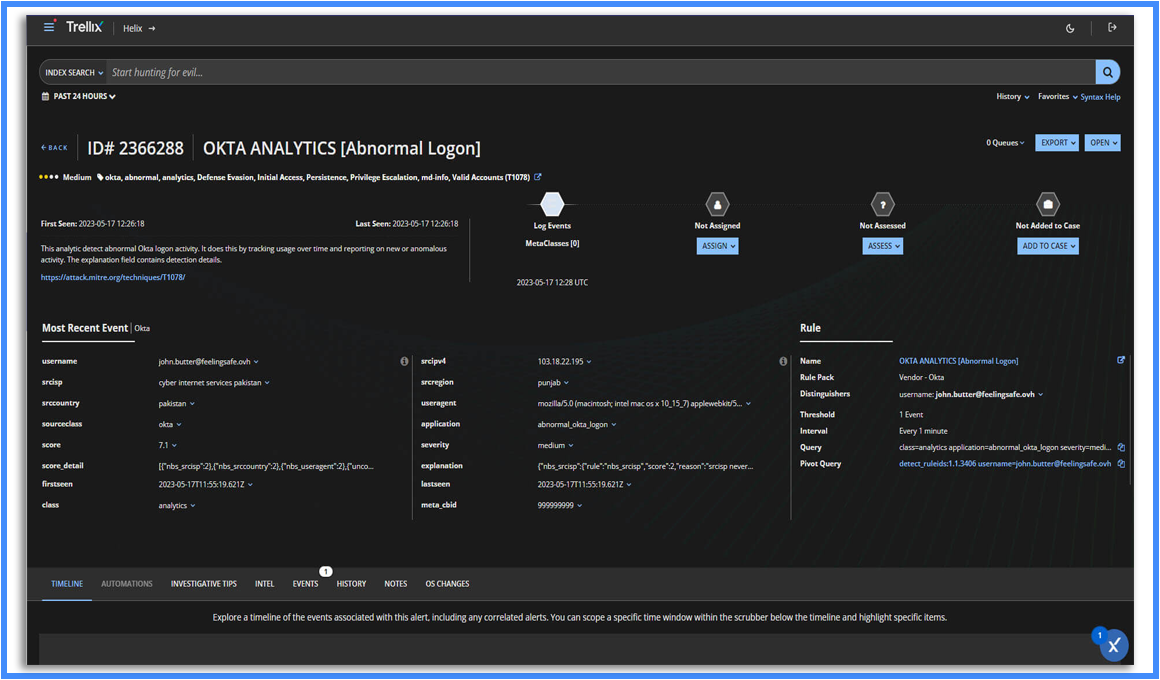Click the magnifying glass search button
This screenshot has width=1160, height=680.
click(1107, 72)
